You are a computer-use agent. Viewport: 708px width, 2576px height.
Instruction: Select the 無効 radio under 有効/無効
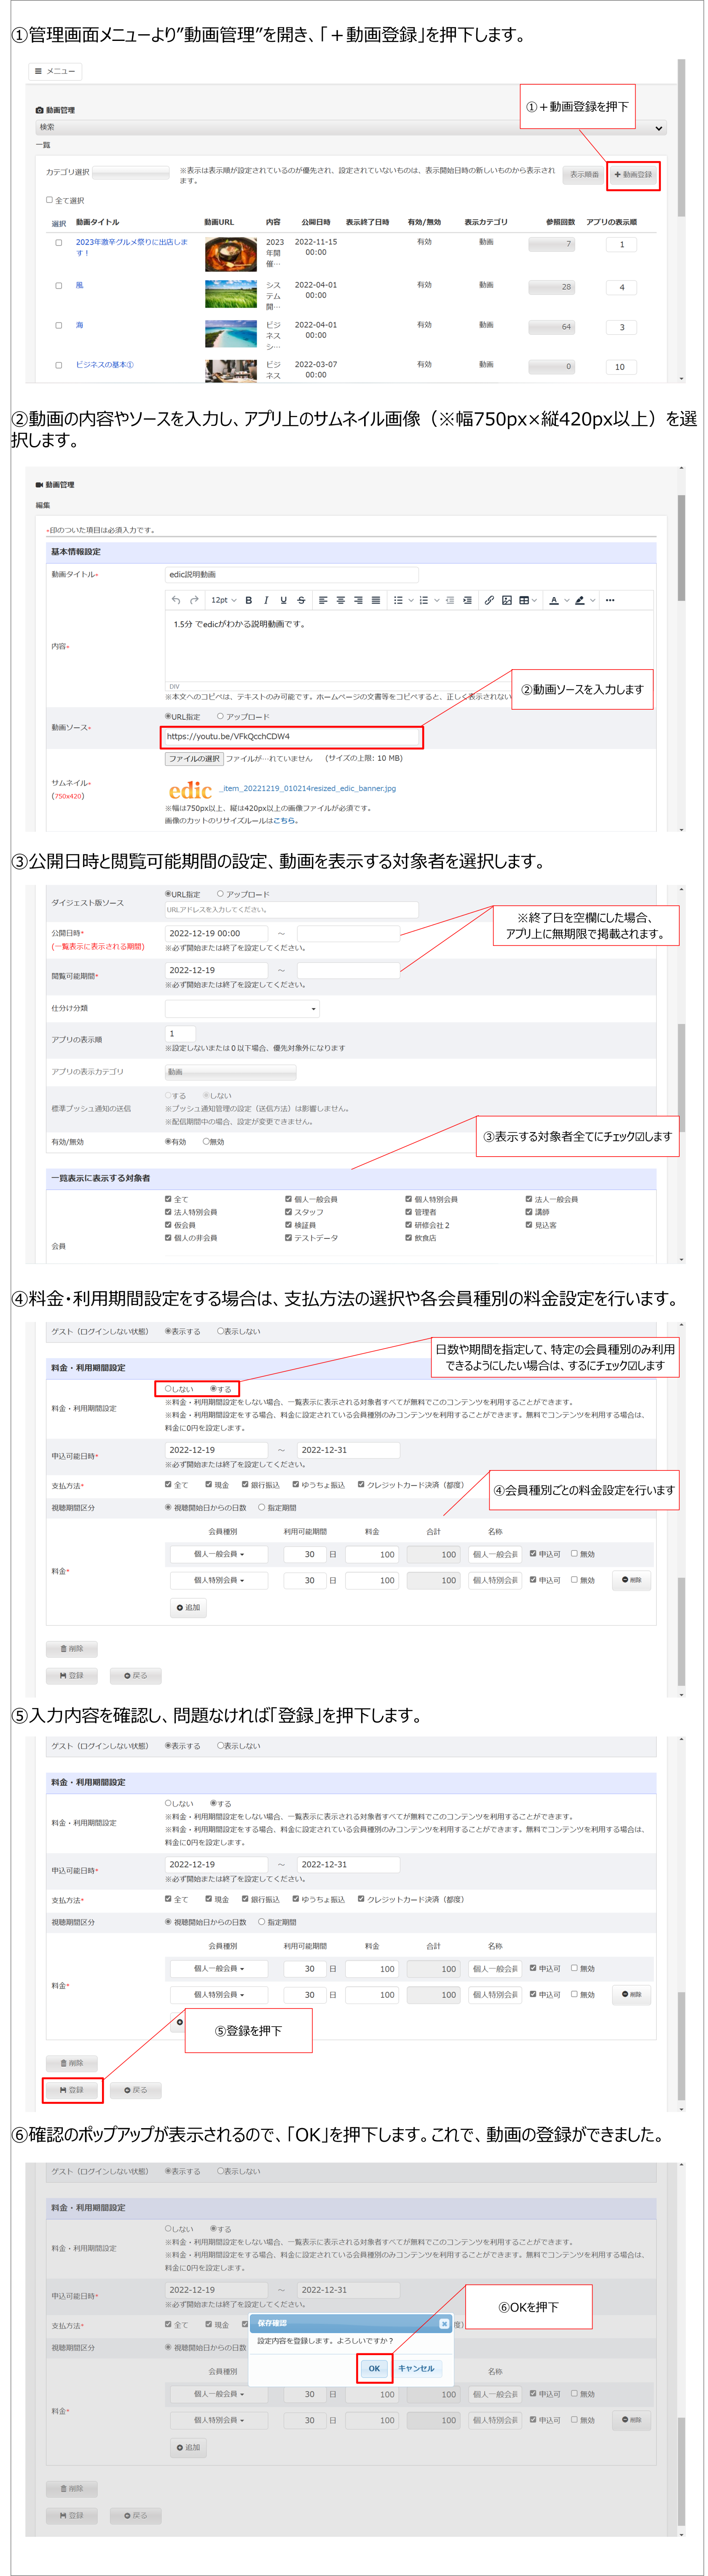[x=206, y=1141]
